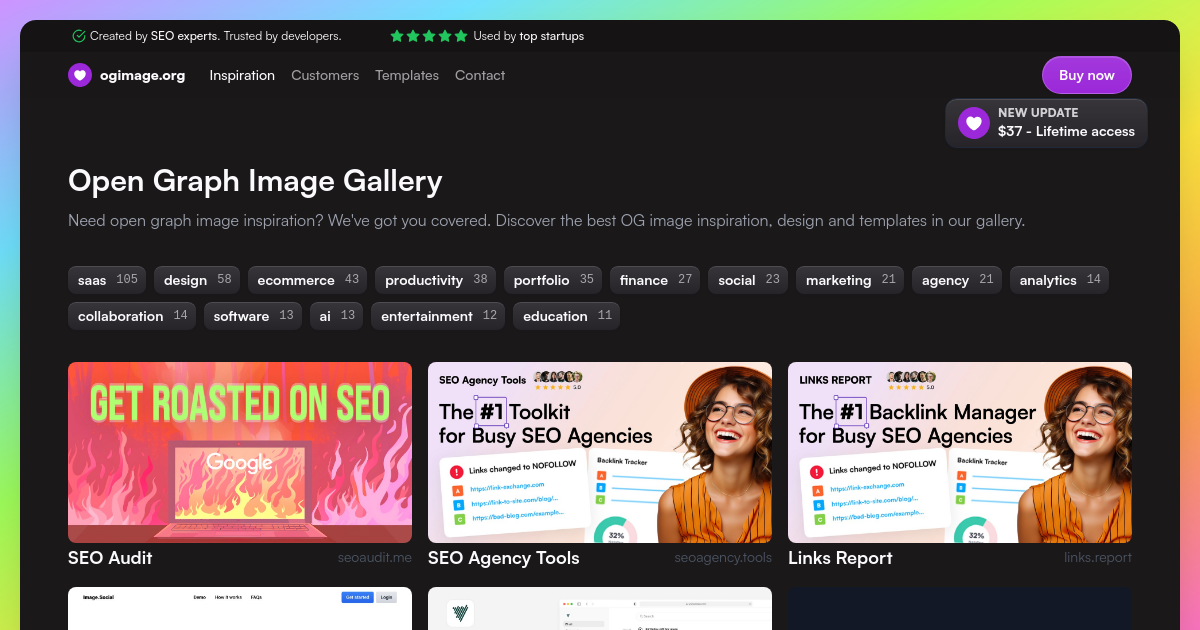Toggle the ecommerce category filter

tap(307, 280)
